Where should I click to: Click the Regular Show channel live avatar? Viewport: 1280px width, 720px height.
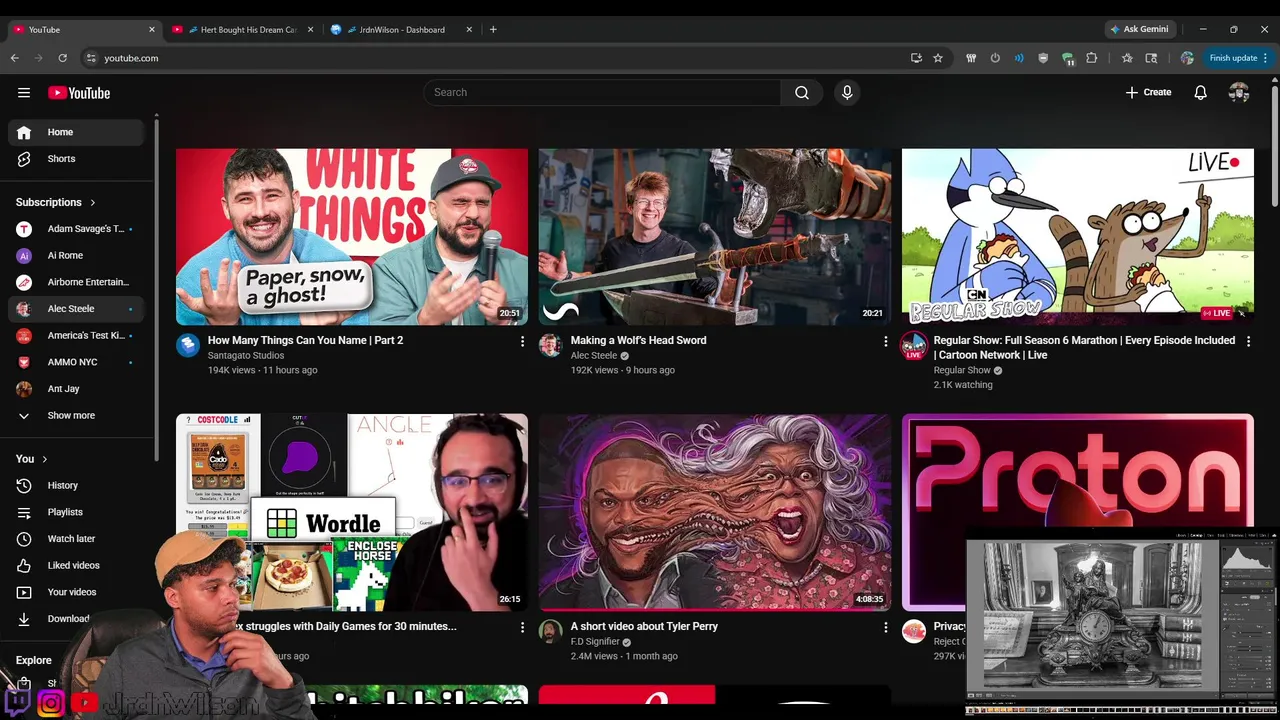(914, 346)
